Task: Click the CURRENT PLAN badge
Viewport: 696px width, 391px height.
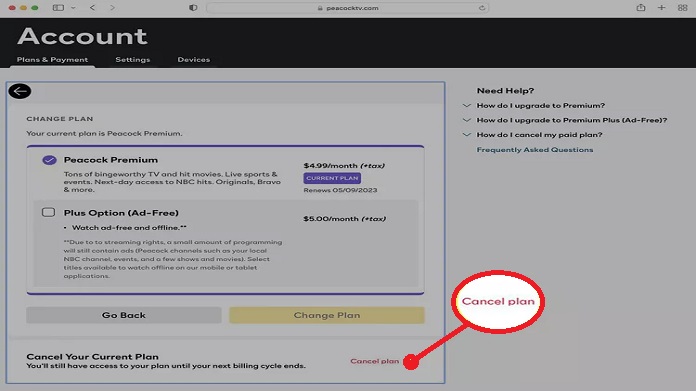Action: [x=332, y=178]
